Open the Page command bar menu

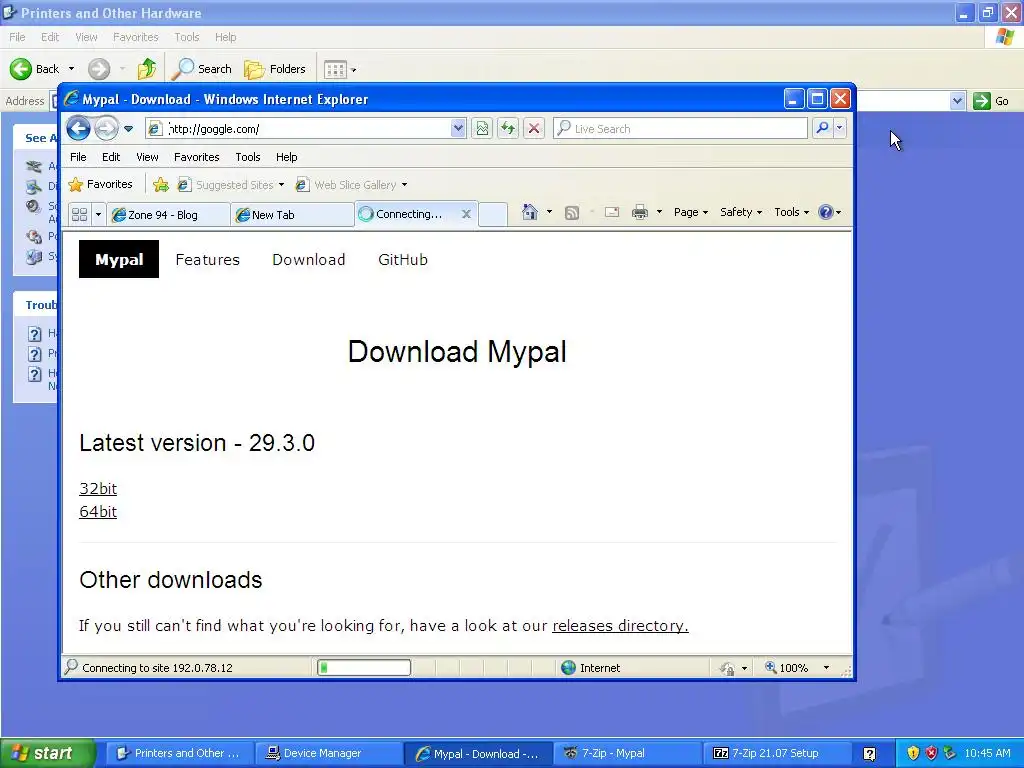pyautogui.click(x=691, y=212)
